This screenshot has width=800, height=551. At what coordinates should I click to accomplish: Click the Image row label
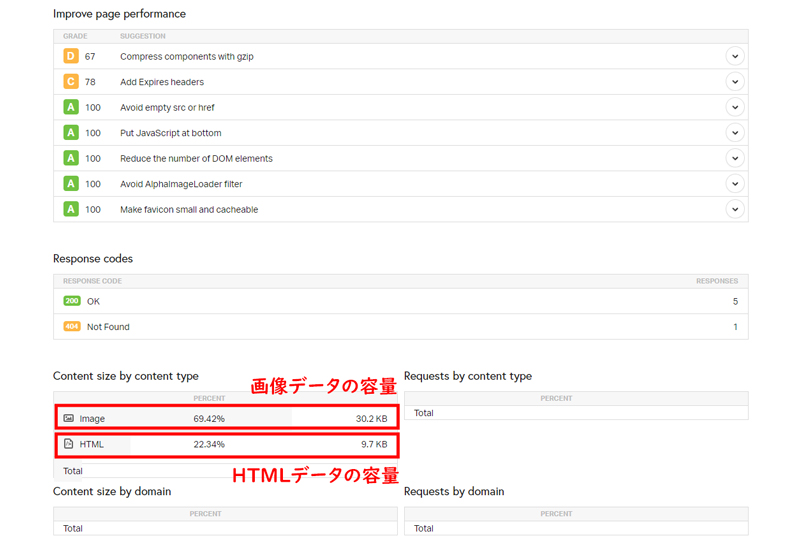click(92, 419)
